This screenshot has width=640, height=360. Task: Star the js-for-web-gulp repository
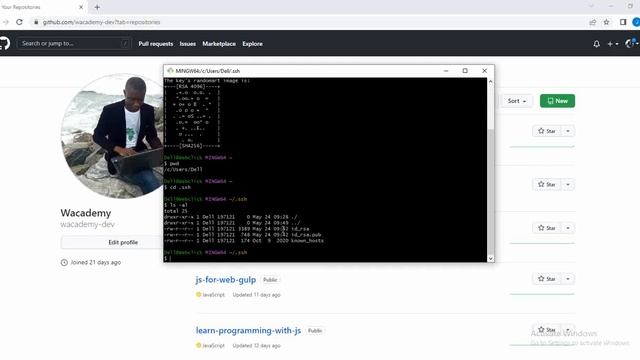547,279
